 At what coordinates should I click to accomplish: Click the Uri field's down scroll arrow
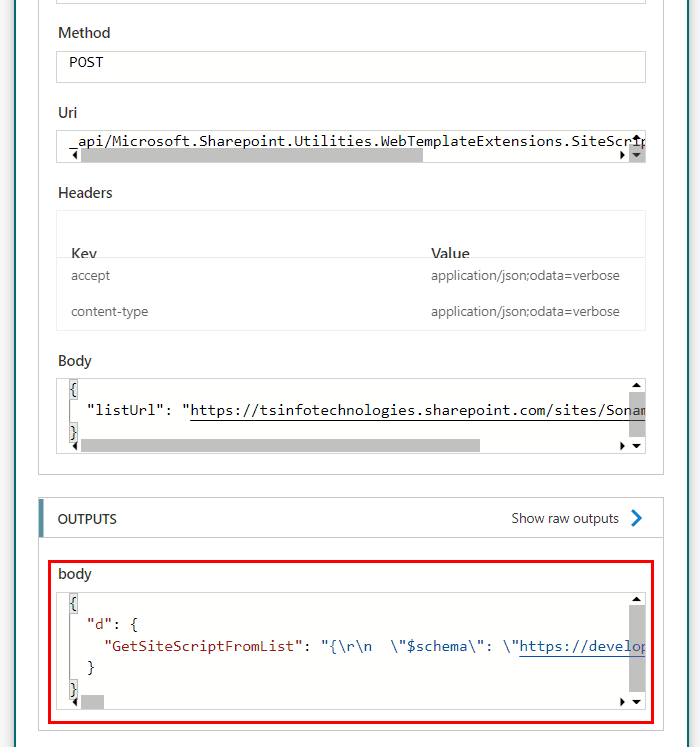pos(637,155)
